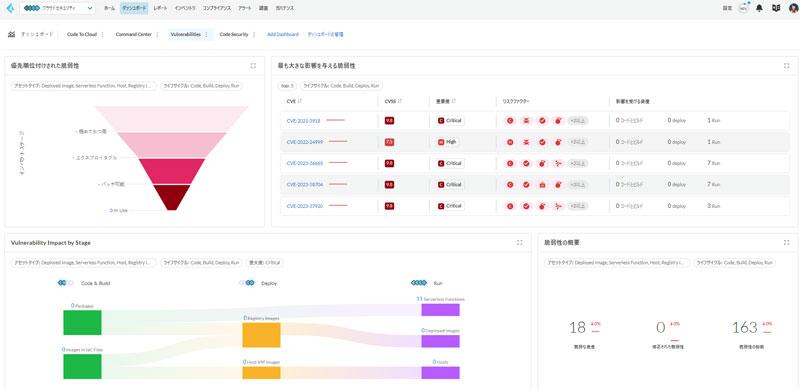Viewport: 800px width, 389px height.
Task: Open the アラート menu
Action: tap(244, 8)
